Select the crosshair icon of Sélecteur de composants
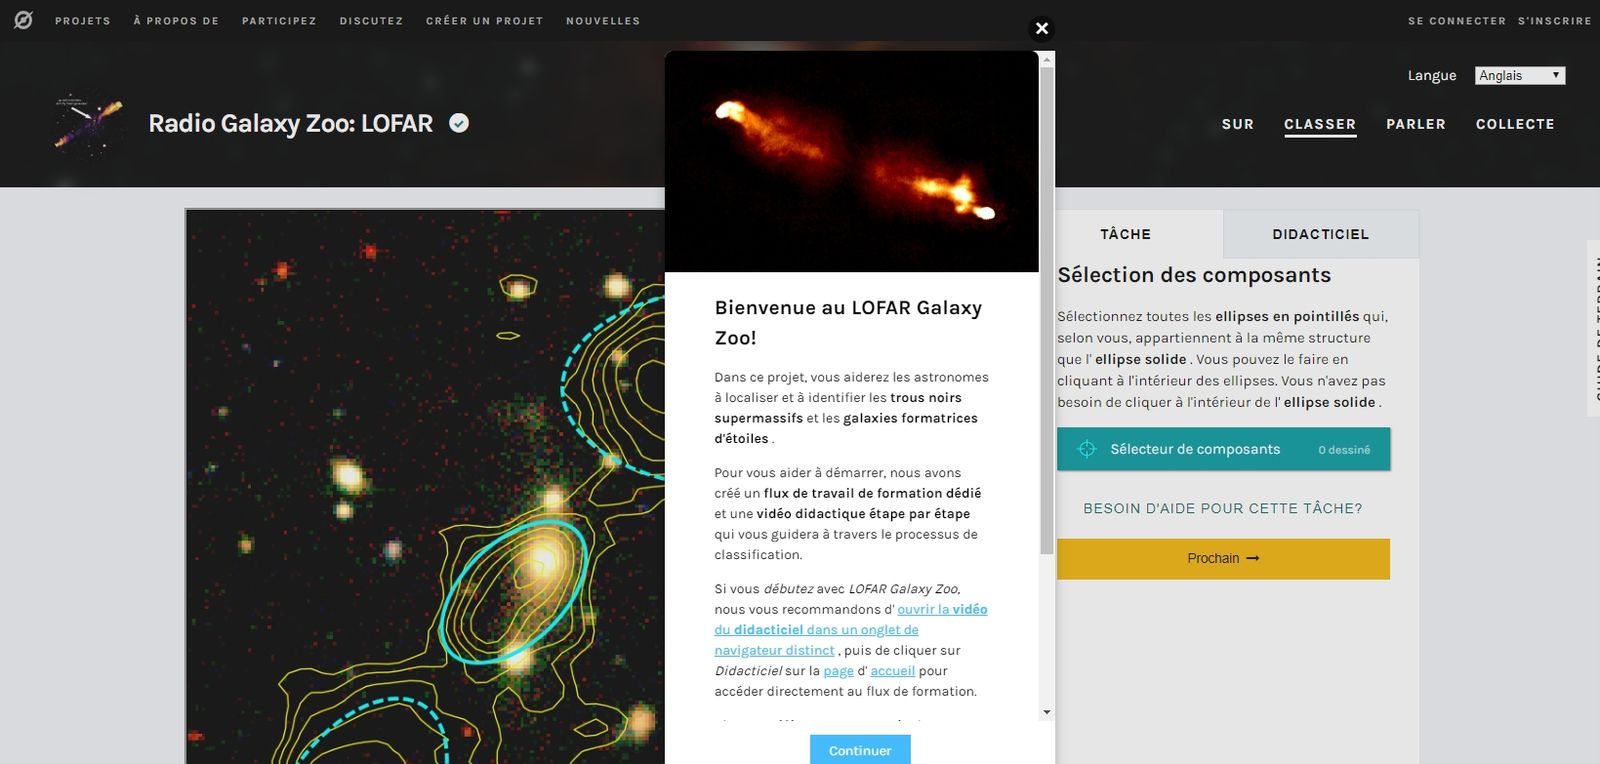Image resolution: width=1600 pixels, height=764 pixels. pyautogui.click(x=1087, y=449)
